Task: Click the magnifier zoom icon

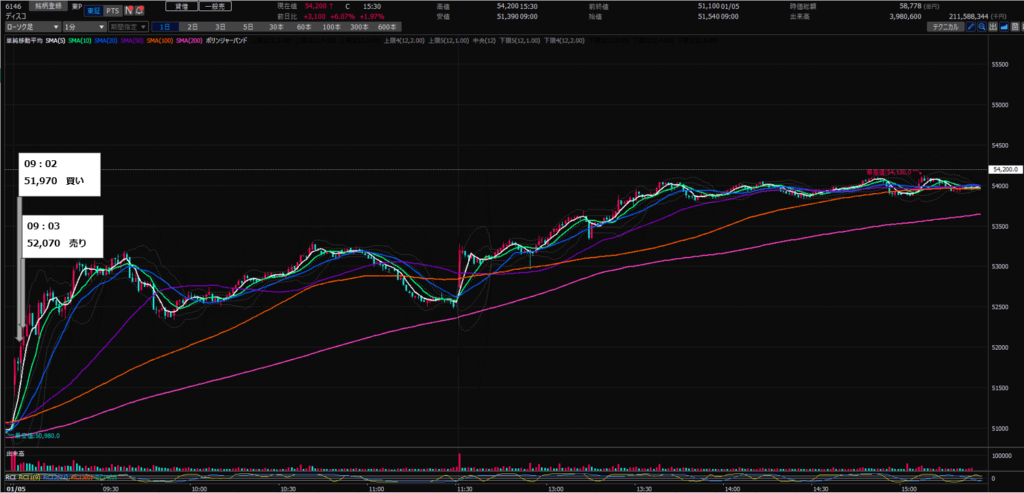Action: [982, 27]
